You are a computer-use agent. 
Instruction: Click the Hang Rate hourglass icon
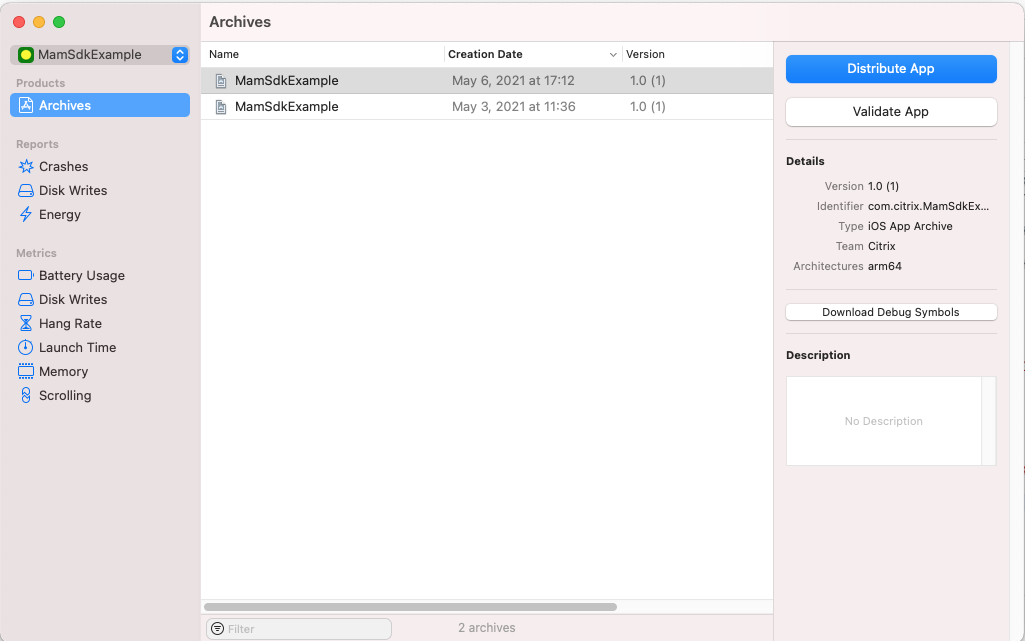coord(26,323)
